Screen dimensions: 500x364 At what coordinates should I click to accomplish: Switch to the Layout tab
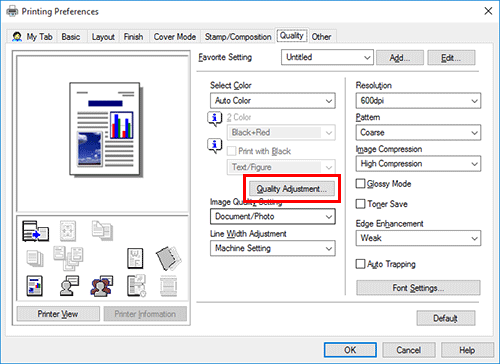(103, 37)
